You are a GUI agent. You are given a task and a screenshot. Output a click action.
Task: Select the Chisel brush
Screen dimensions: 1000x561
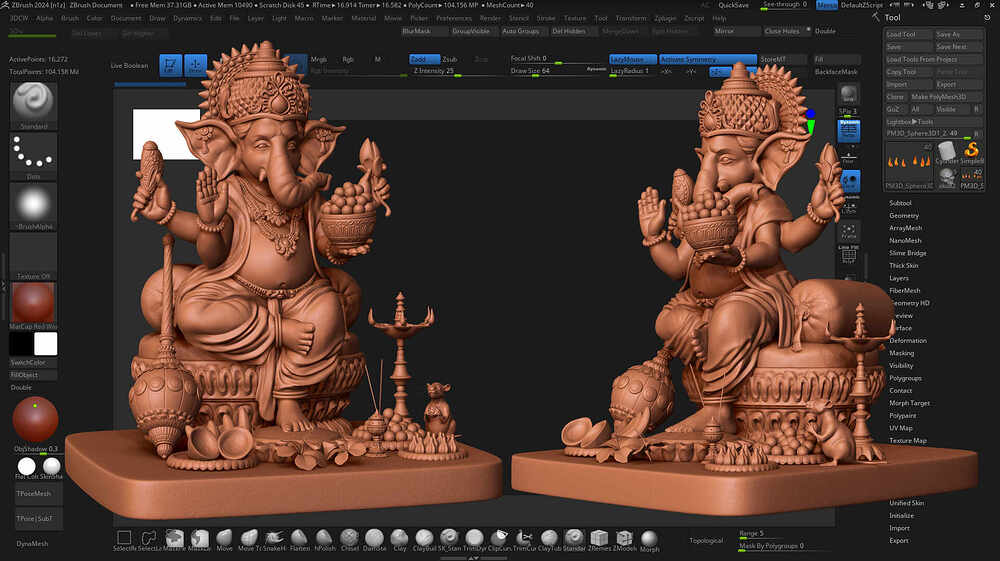coord(349,539)
